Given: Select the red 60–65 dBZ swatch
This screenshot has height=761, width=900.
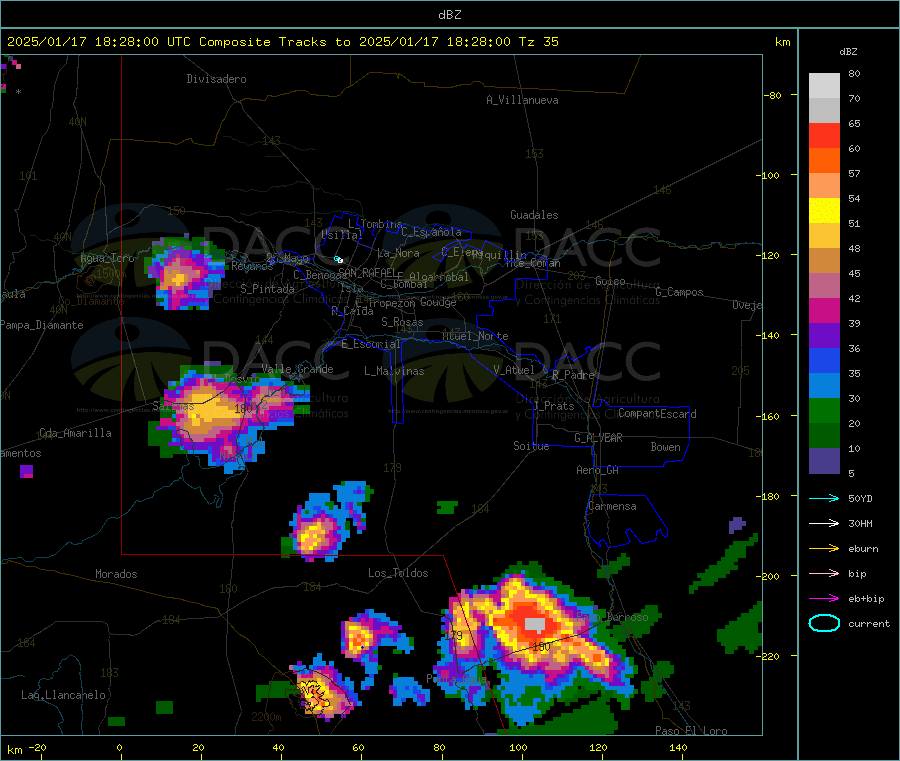Looking at the screenshot, I should coord(824,136).
